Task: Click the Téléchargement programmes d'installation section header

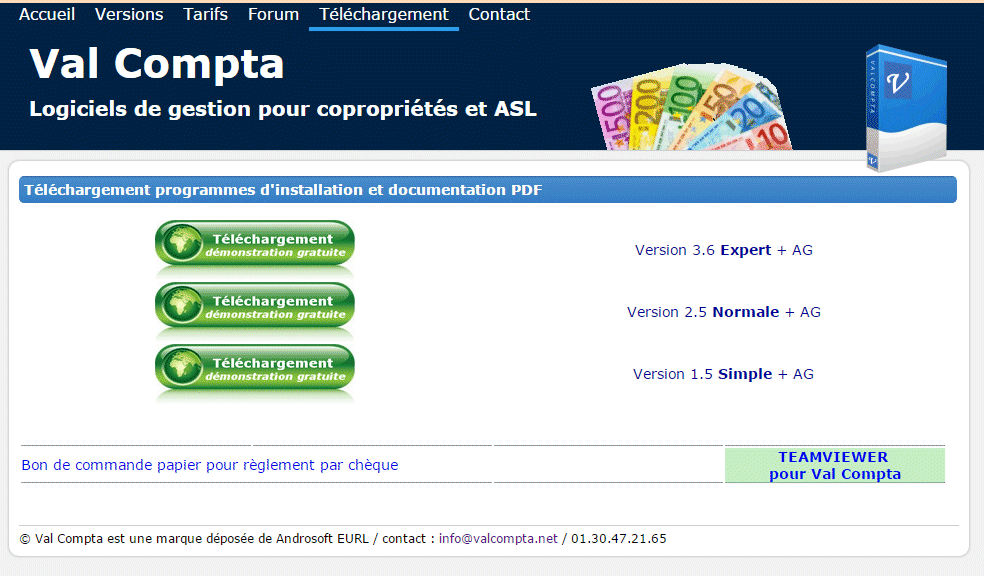Action: point(488,189)
